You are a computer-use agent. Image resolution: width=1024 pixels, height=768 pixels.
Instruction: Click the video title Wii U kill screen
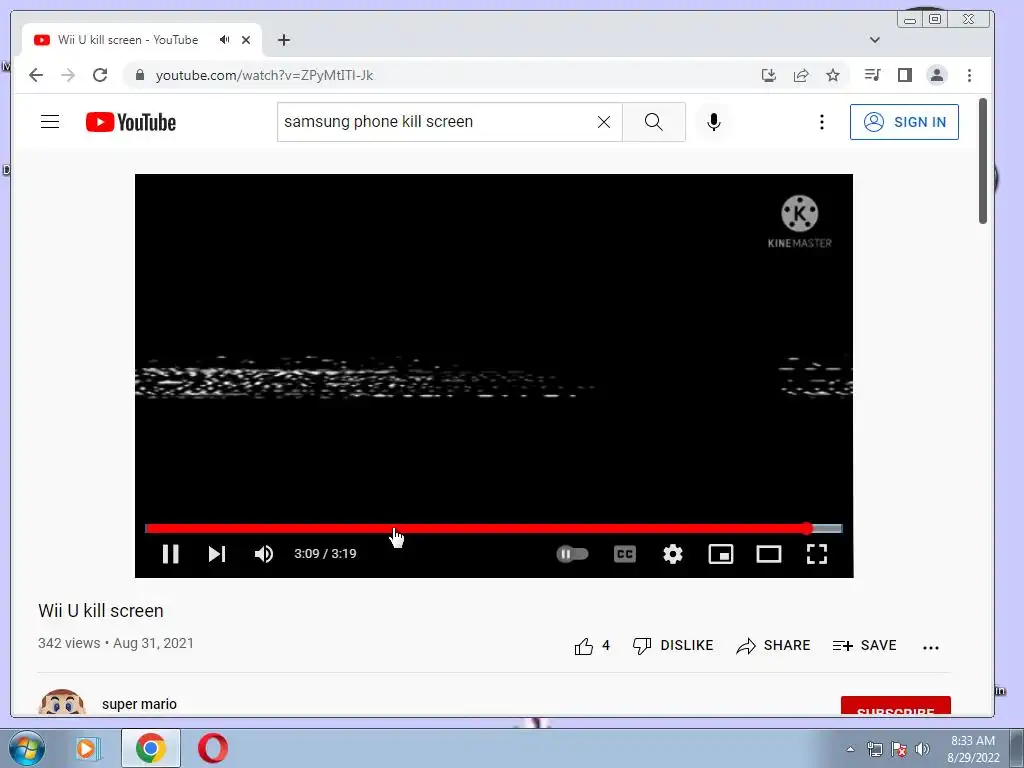pyautogui.click(x=101, y=611)
